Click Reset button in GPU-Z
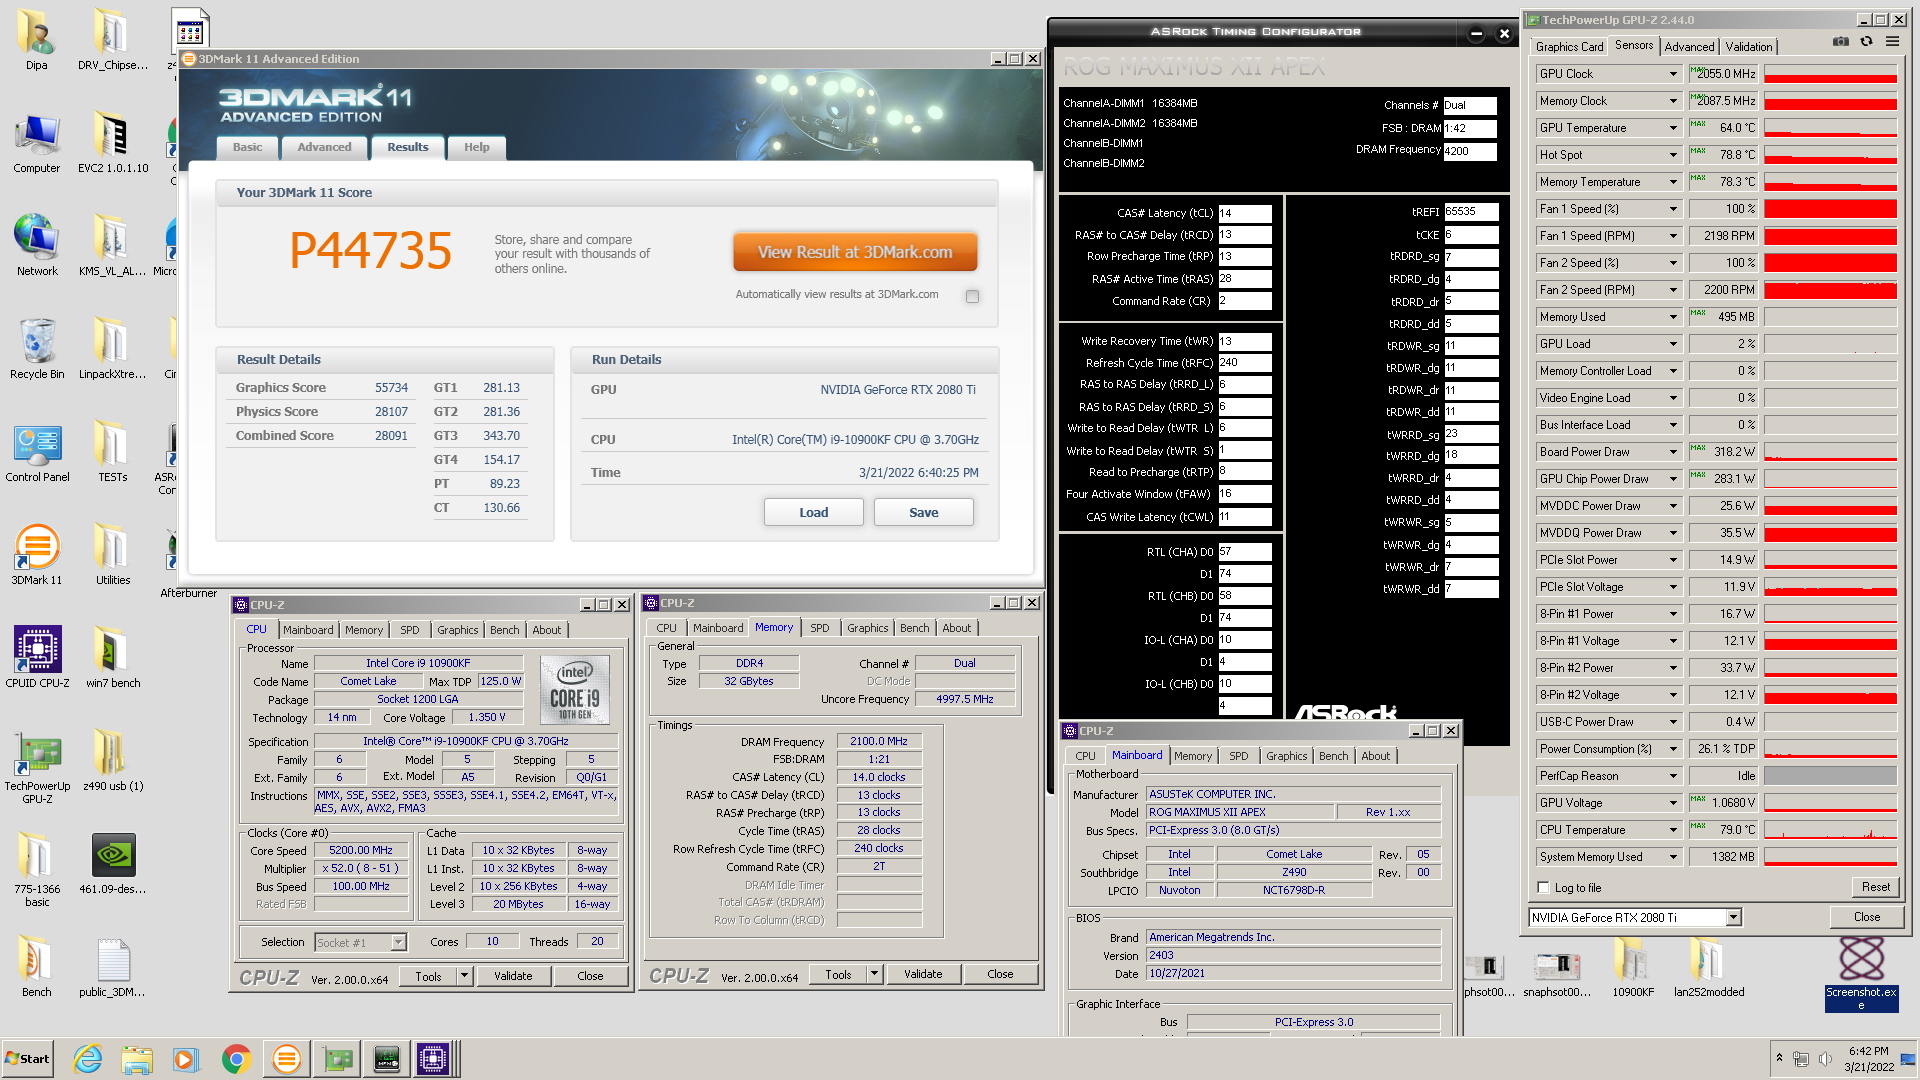Image resolution: width=1920 pixels, height=1080 pixels. (1876, 887)
